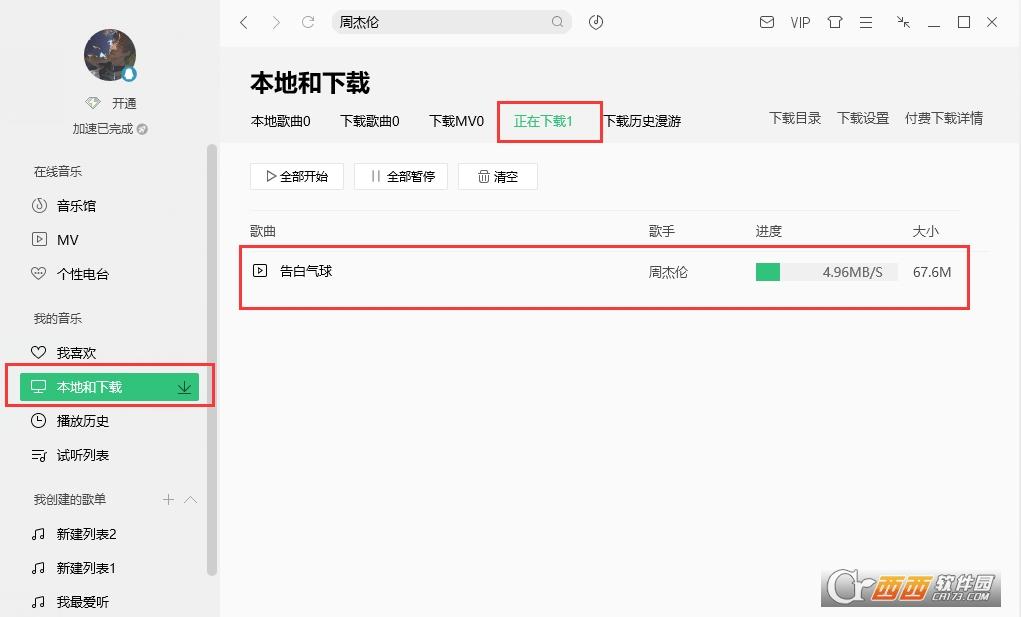1021x617 pixels.
Task: Open 播放历史 in sidebar
Action: (x=83, y=421)
